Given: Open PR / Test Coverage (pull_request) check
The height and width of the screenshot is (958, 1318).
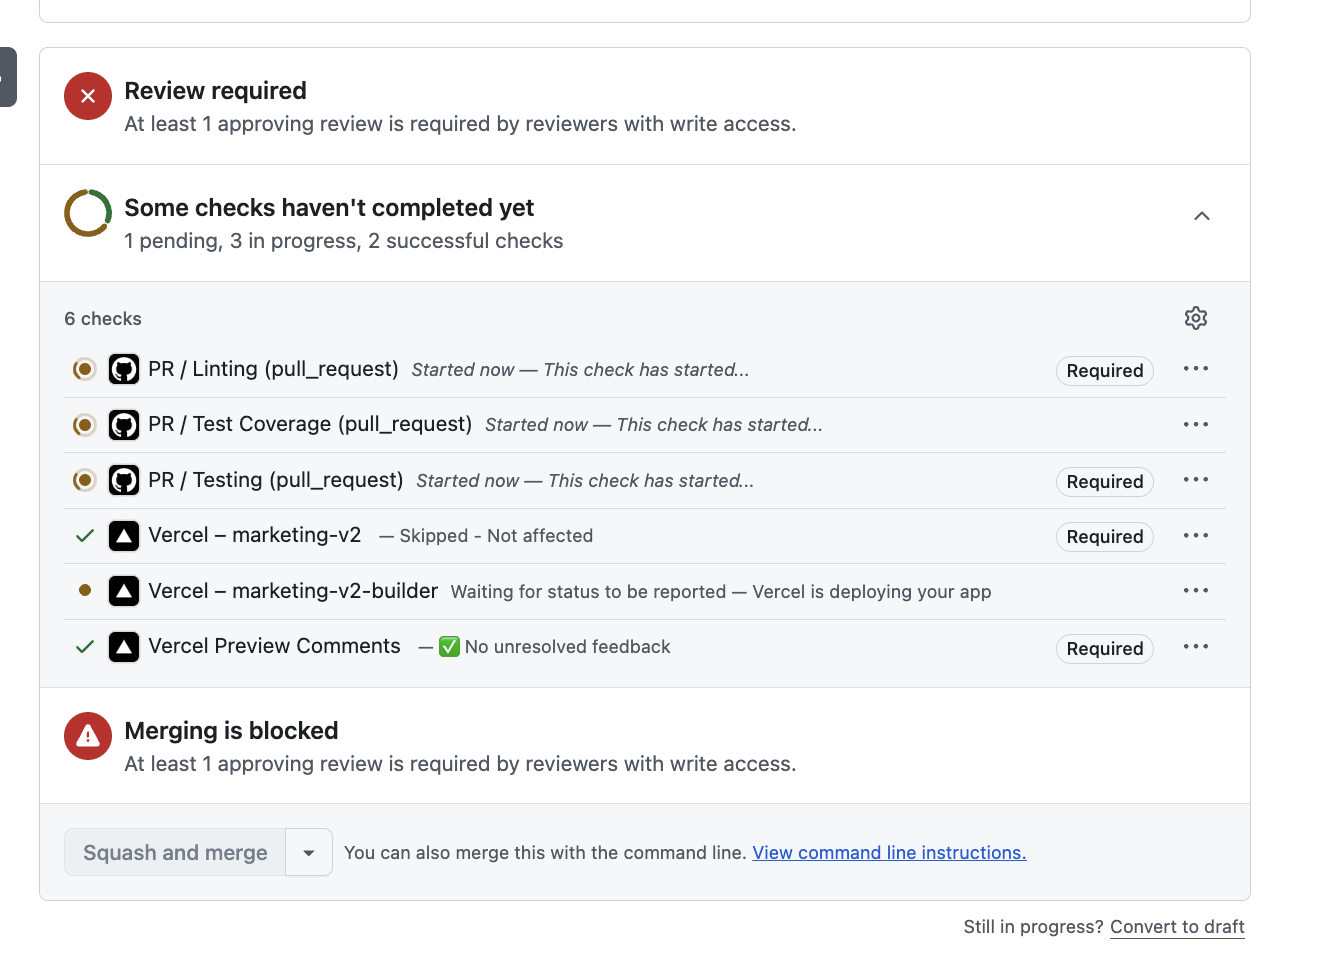Looking at the screenshot, I should point(310,424).
